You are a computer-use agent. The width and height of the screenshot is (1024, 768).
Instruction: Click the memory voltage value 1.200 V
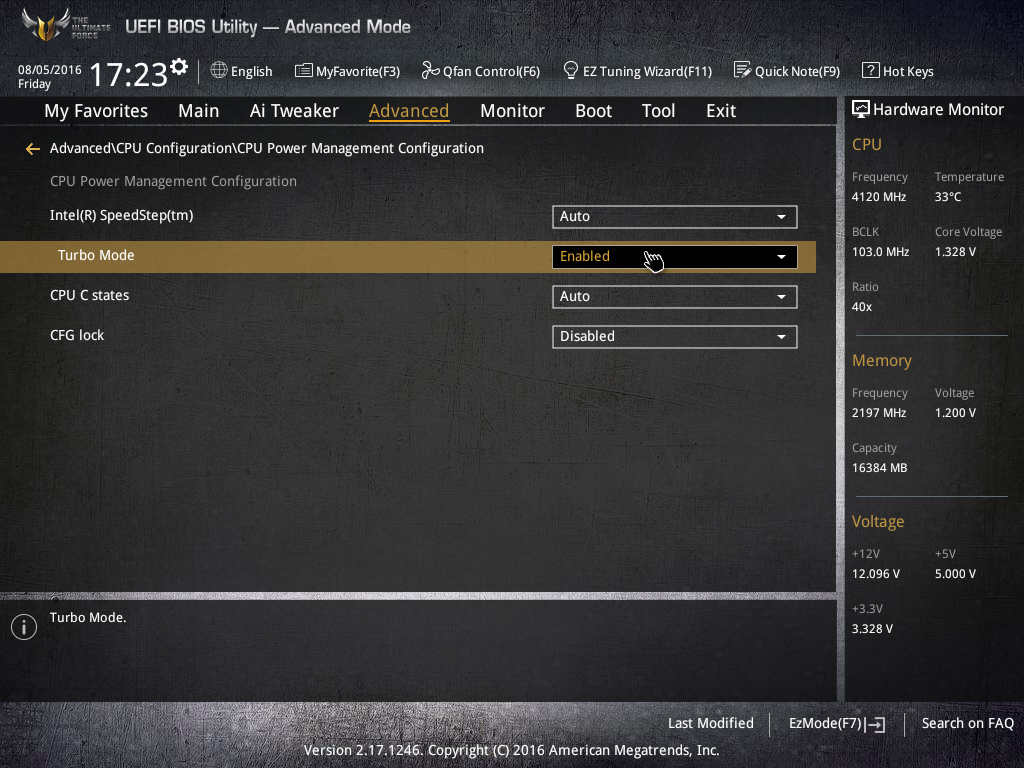[x=955, y=413]
